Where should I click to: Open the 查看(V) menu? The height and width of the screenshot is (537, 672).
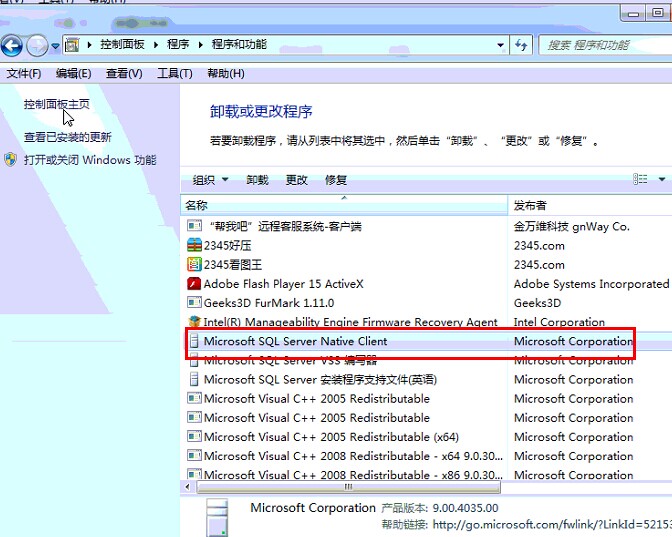124,74
